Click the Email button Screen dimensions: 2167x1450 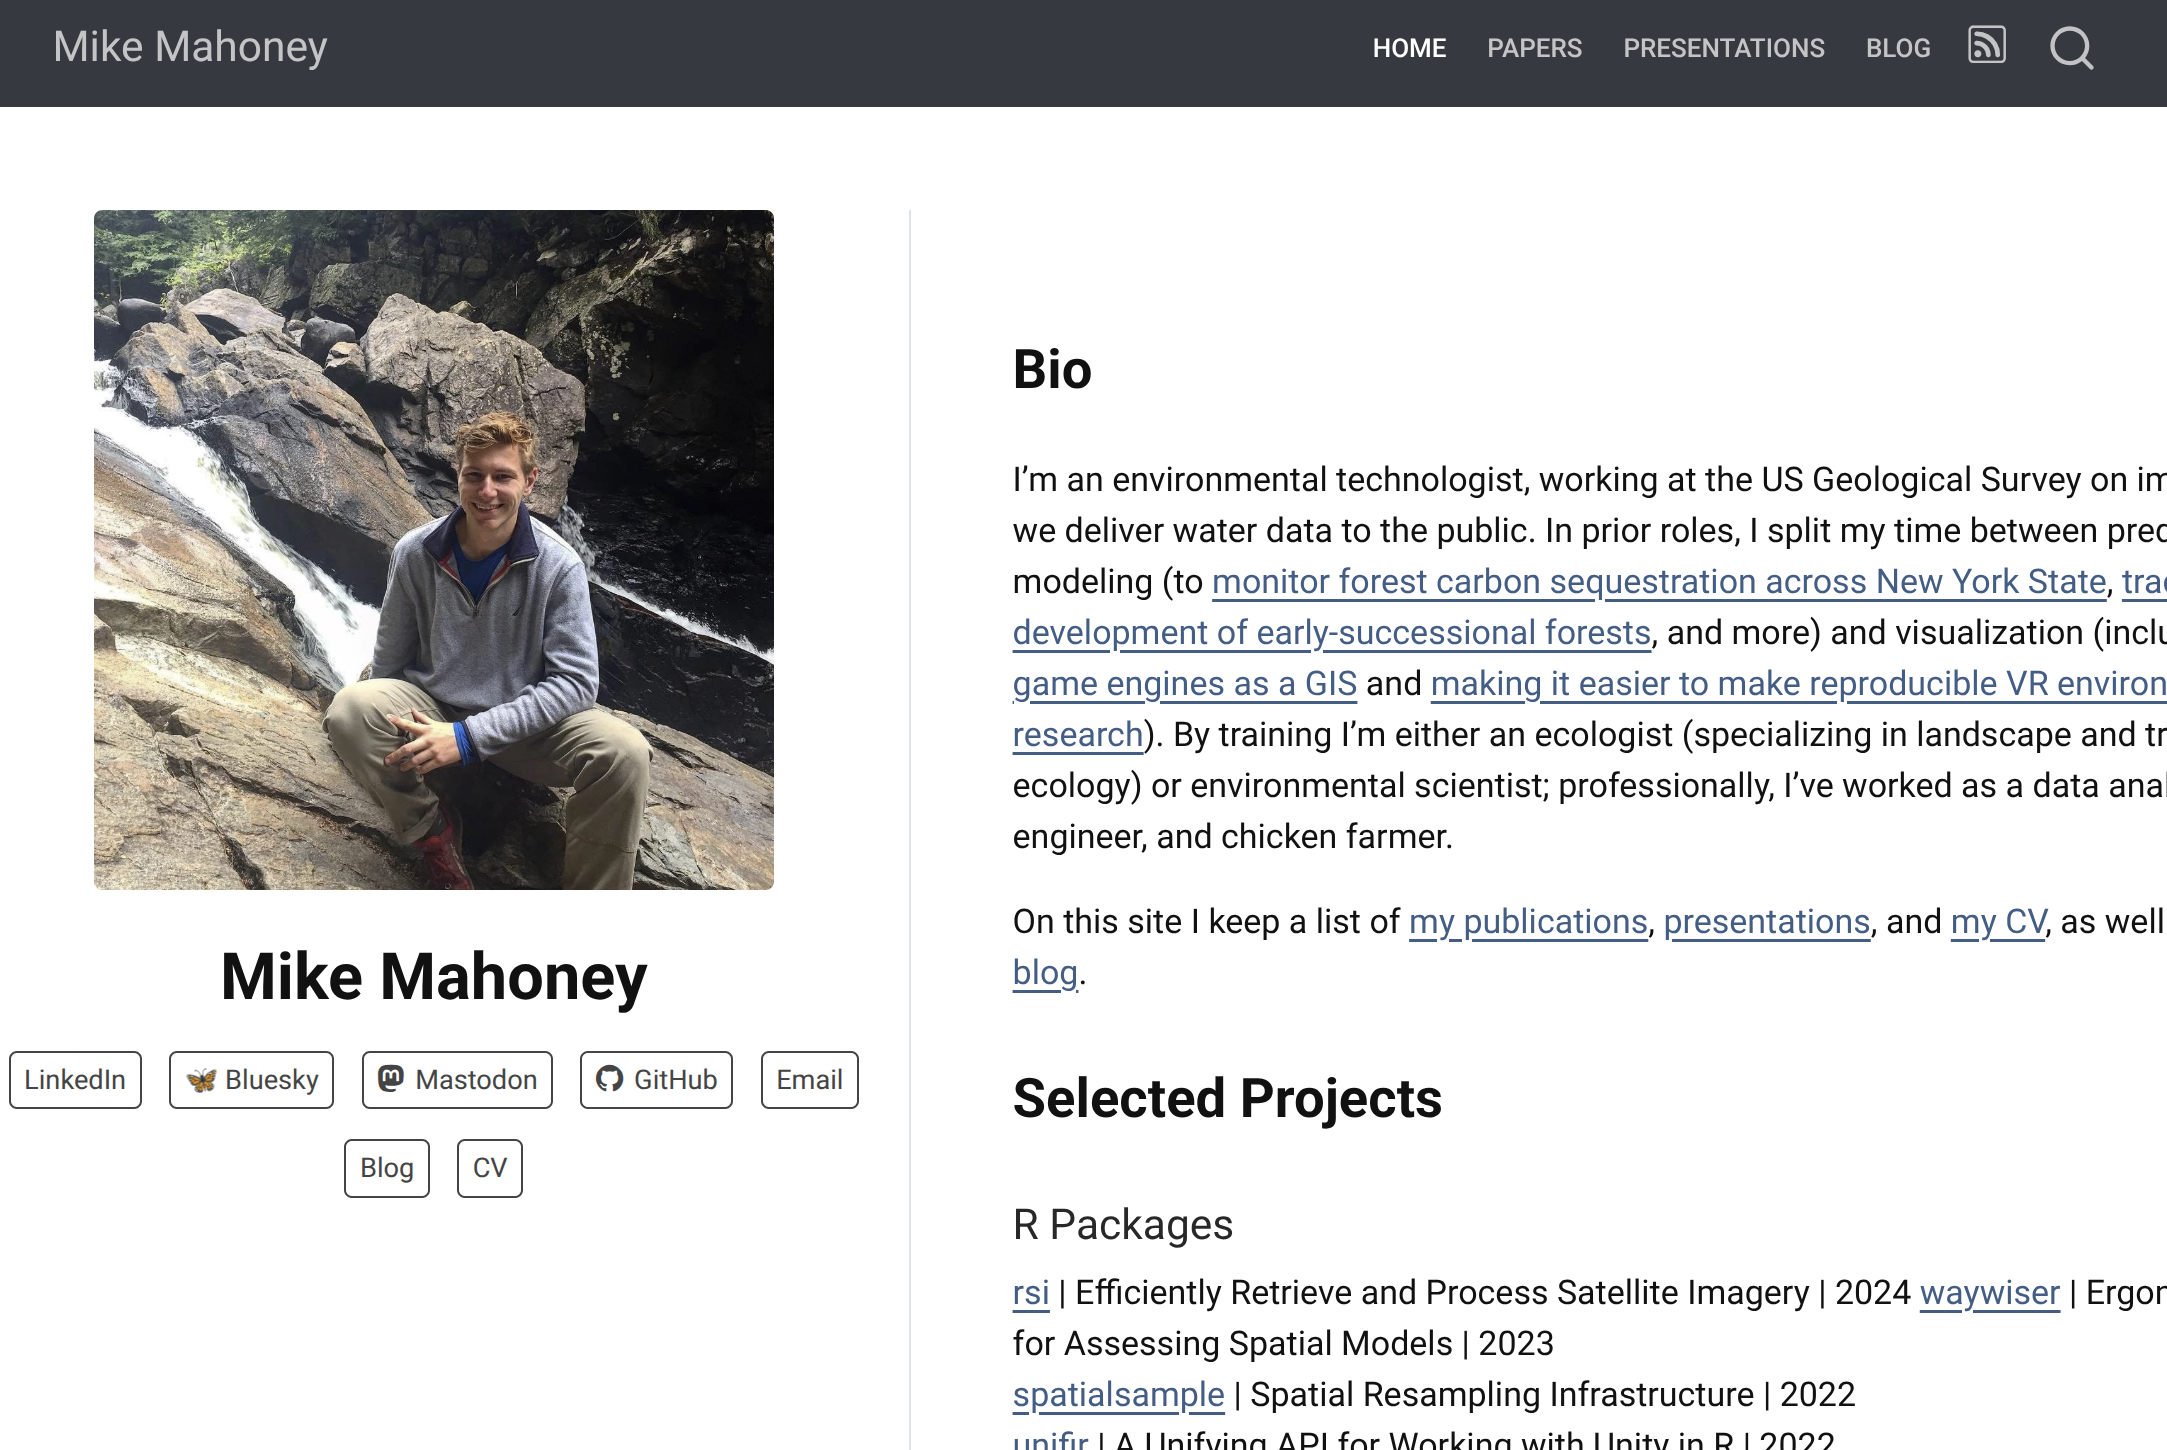pos(809,1080)
